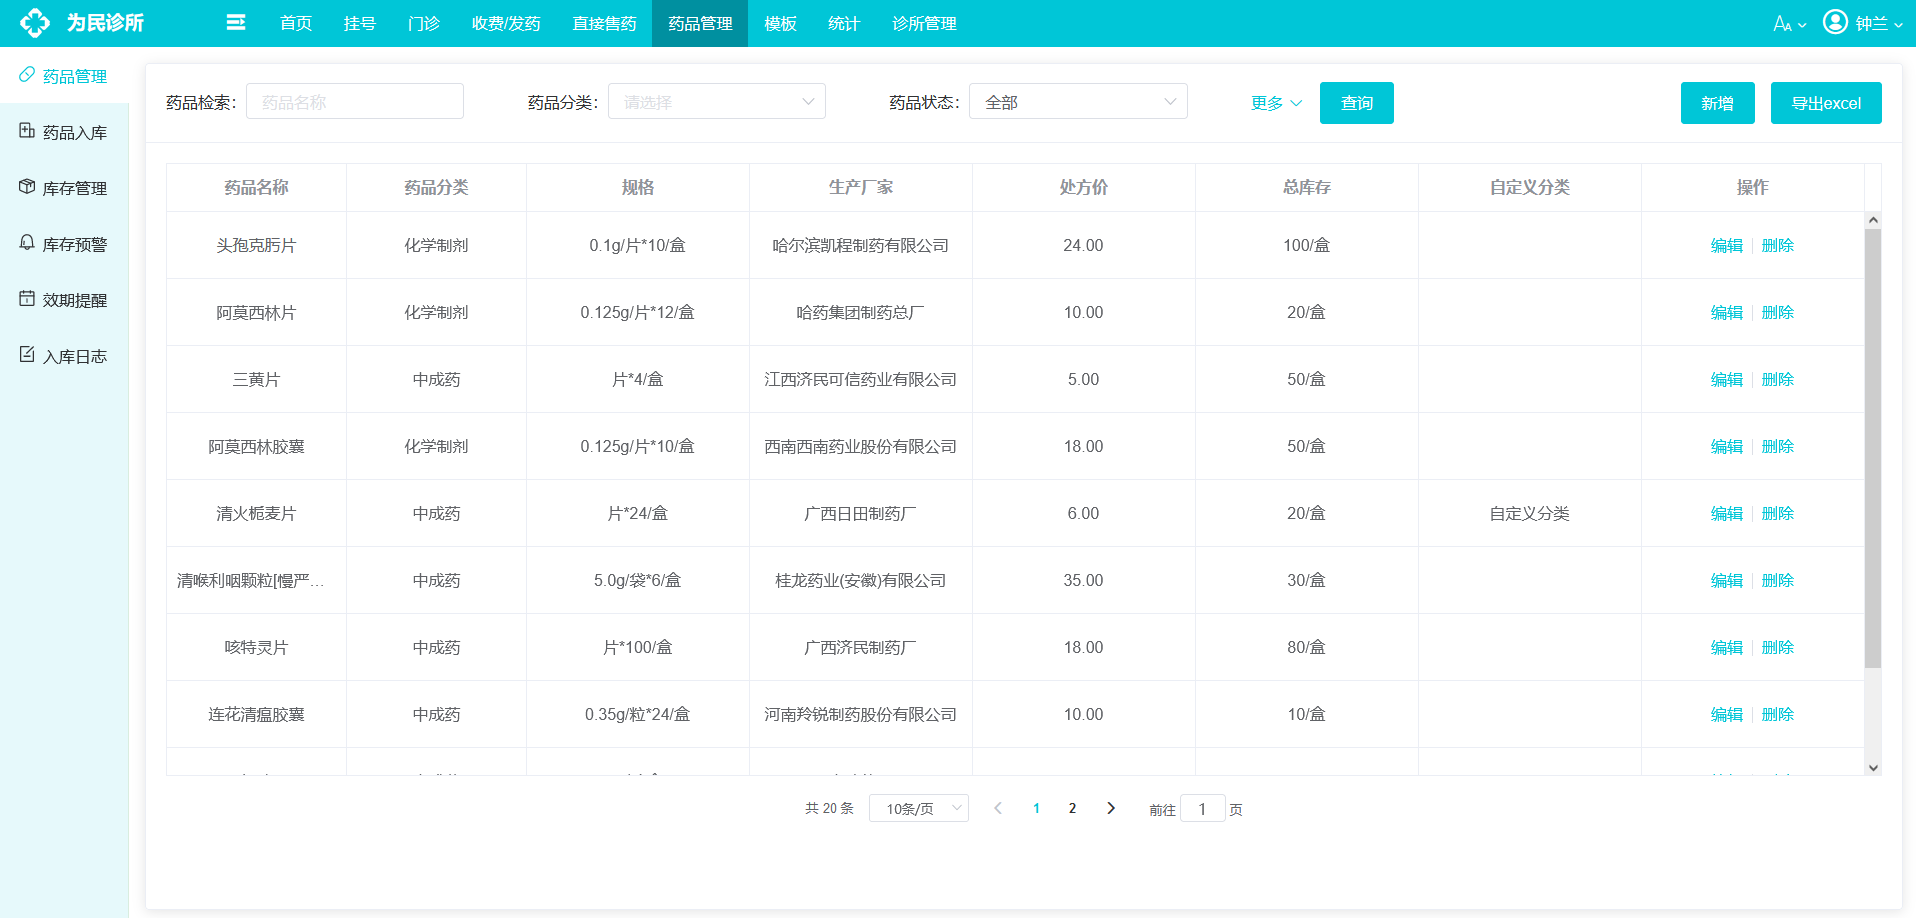Image resolution: width=1916 pixels, height=918 pixels.
Task: Delete the 咳特灵片 row
Action: tap(1778, 647)
